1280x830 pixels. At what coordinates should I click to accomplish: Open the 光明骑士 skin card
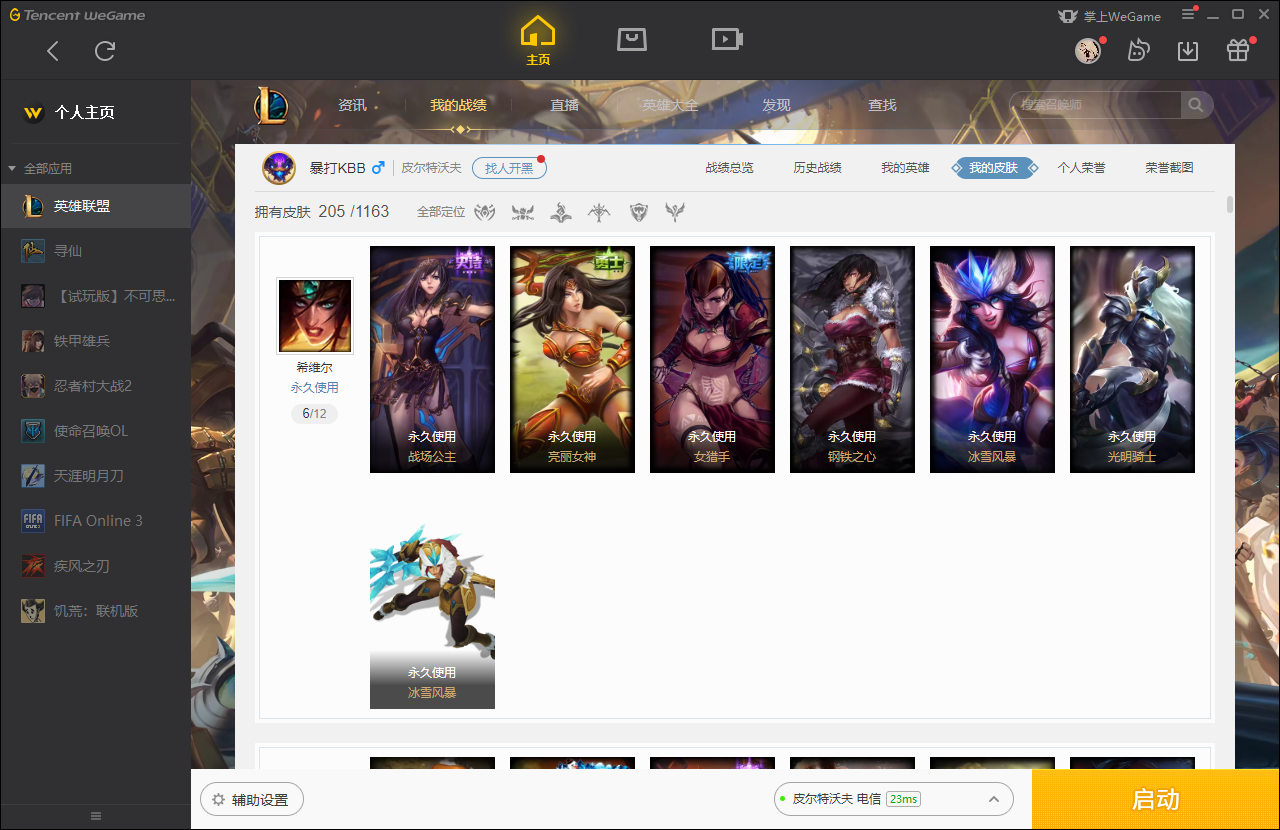(1132, 359)
